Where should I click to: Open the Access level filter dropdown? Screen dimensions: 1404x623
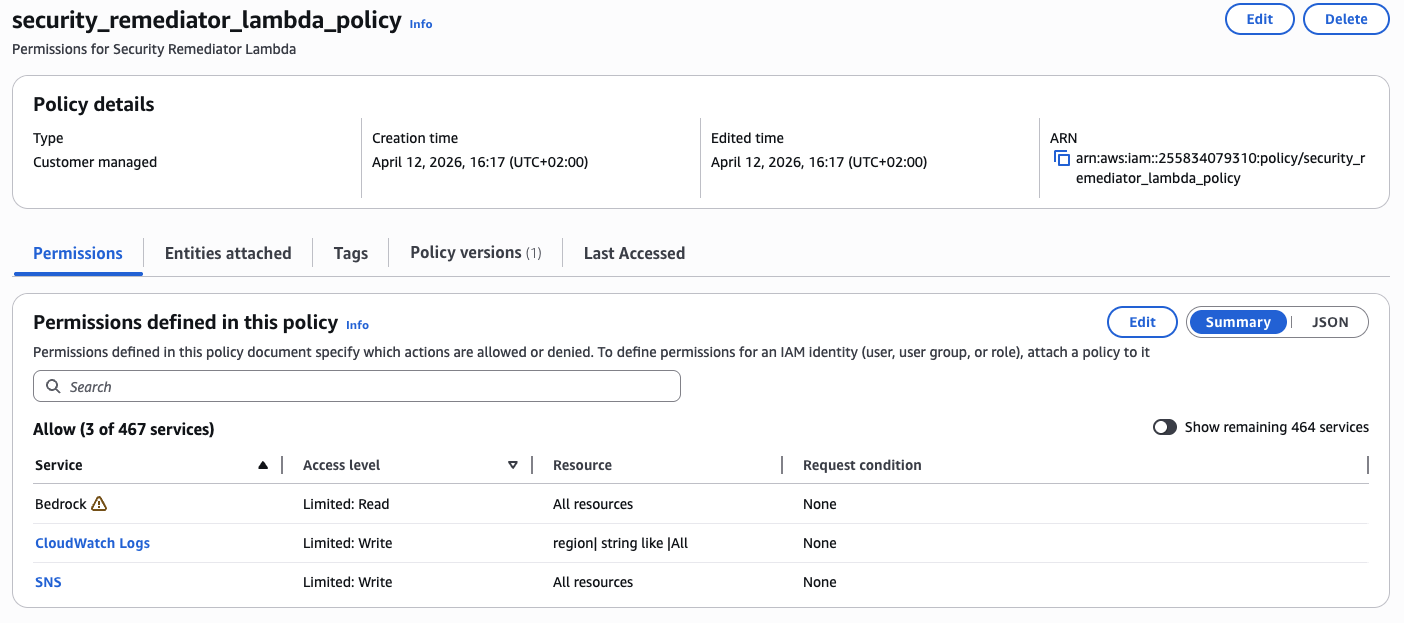[513, 464]
